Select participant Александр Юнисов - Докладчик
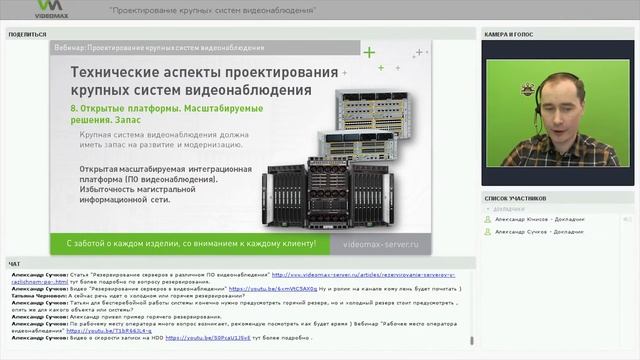The width and height of the screenshot is (640, 360). coord(540,220)
